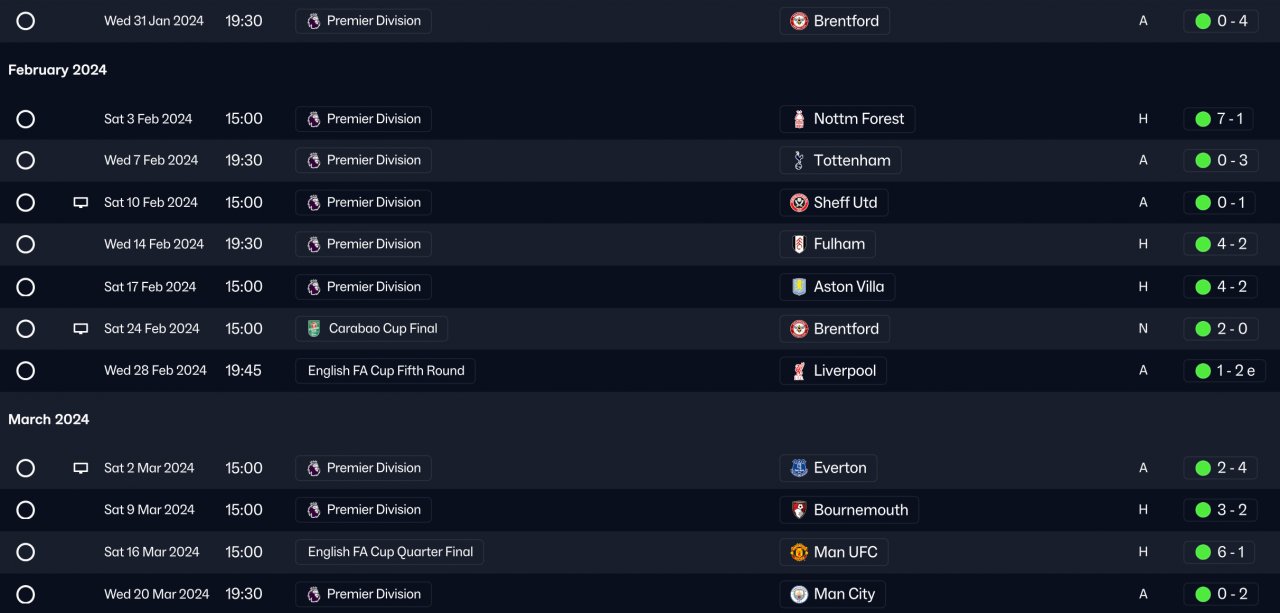Open the 7 - 1 result against Nottm Forest
Viewport: 1280px width, 613px height.
[x=1220, y=119]
